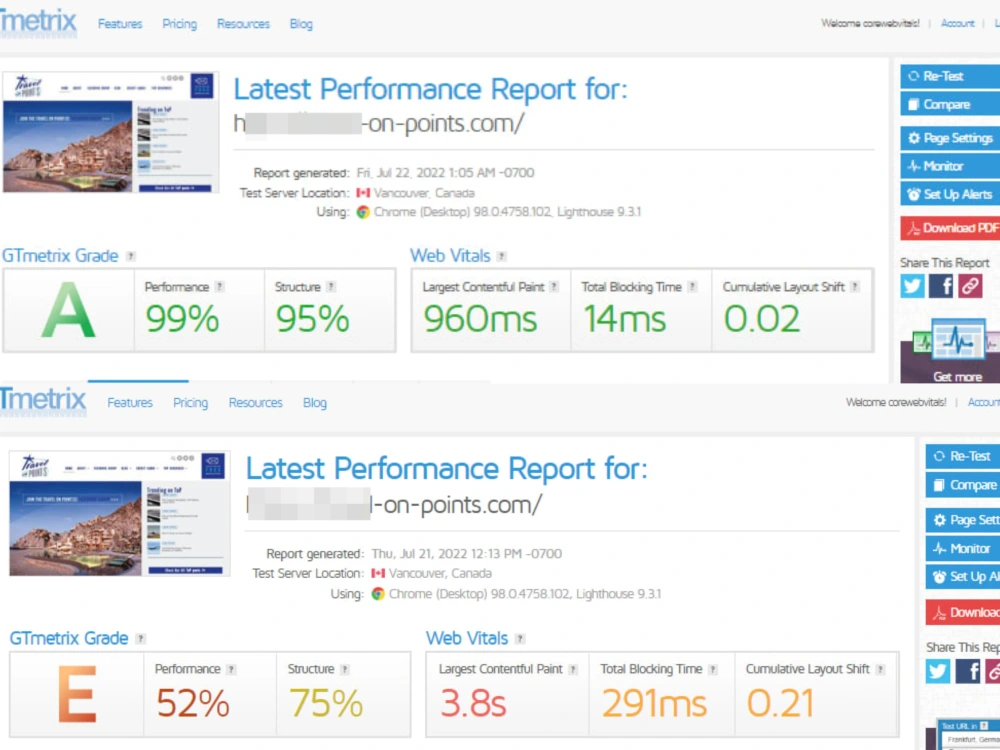Open Features in the top navigation bar

click(120, 24)
